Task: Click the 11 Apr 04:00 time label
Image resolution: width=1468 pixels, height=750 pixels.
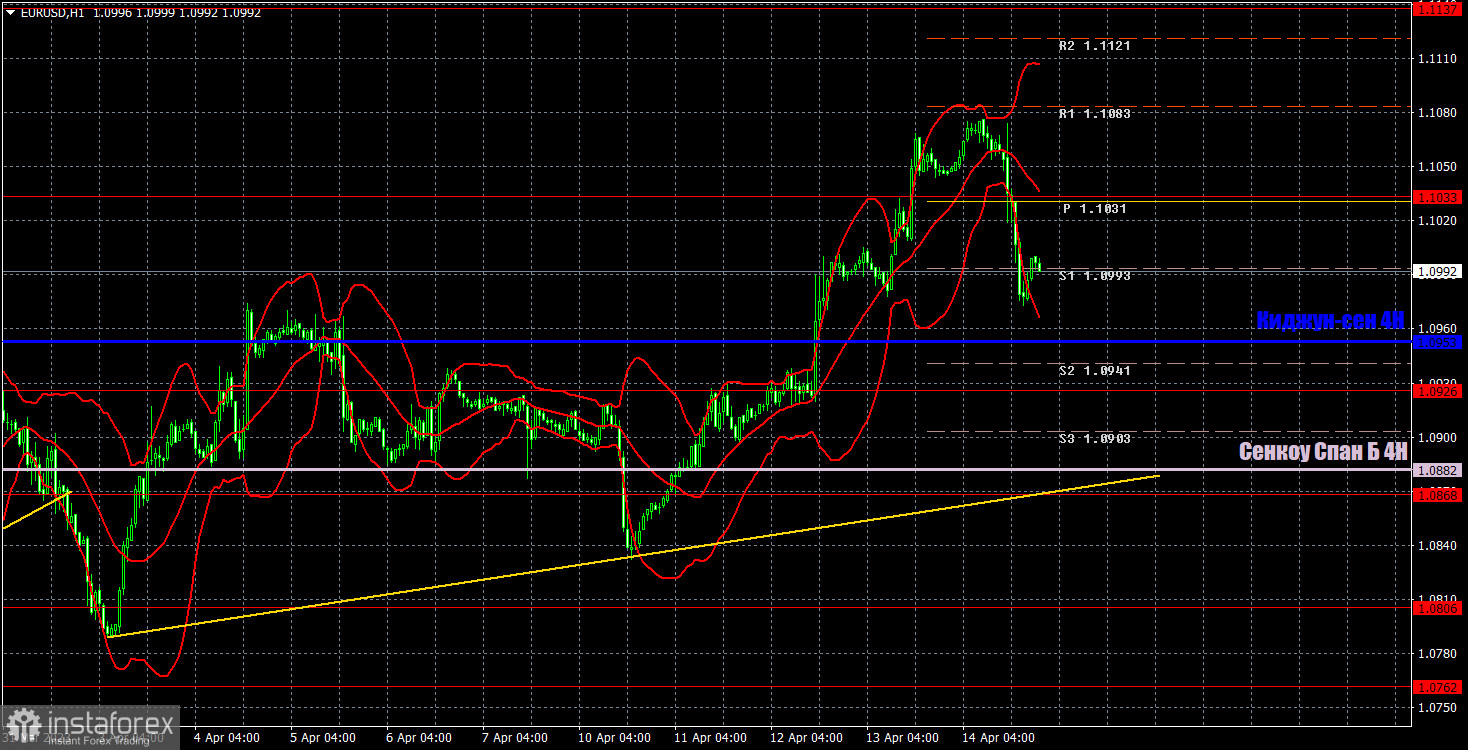Action: pyautogui.click(x=710, y=738)
